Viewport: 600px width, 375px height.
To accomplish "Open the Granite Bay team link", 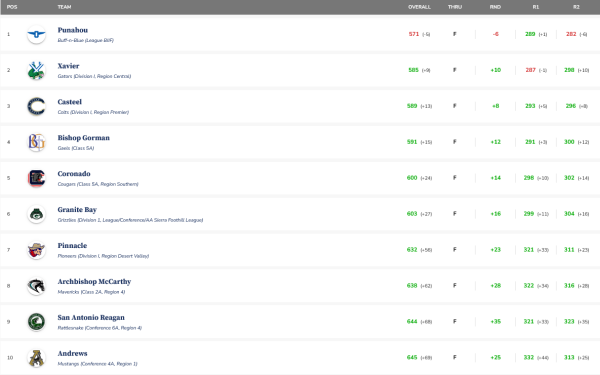I will pyautogui.click(x=77, y=210).
